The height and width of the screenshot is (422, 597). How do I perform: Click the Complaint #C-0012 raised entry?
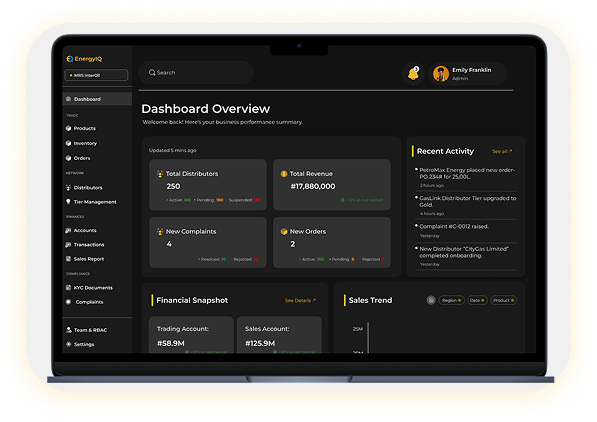click(466, 231)
